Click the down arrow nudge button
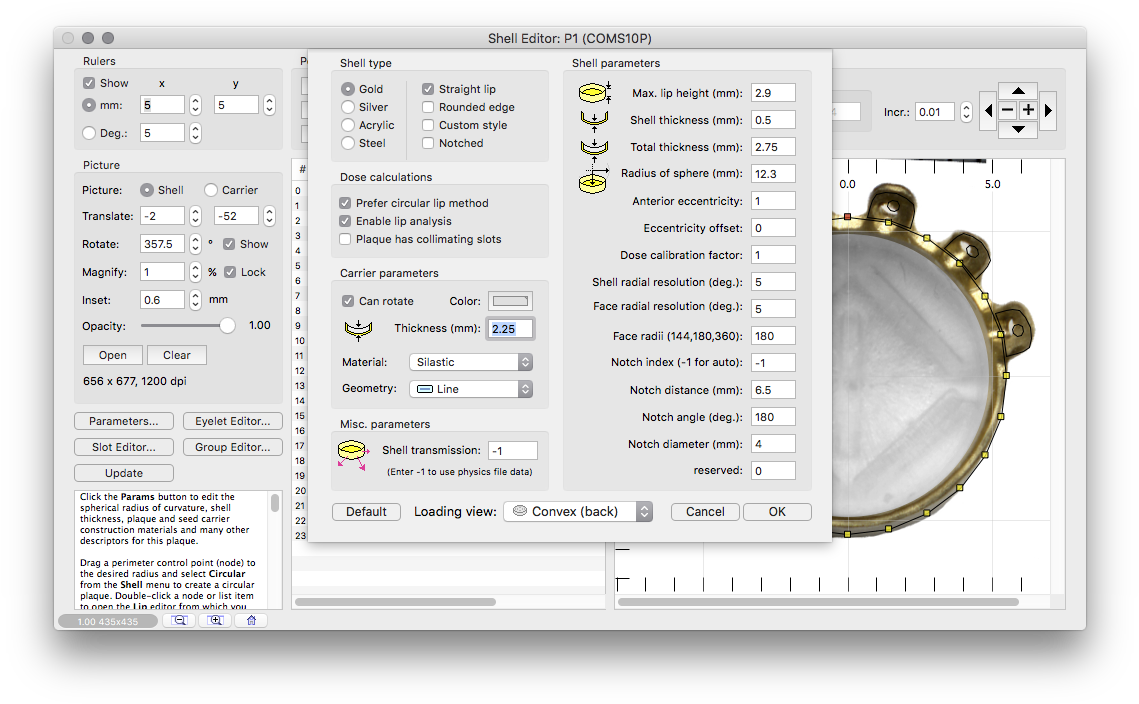The image size is (1139, 704). 1018,129
